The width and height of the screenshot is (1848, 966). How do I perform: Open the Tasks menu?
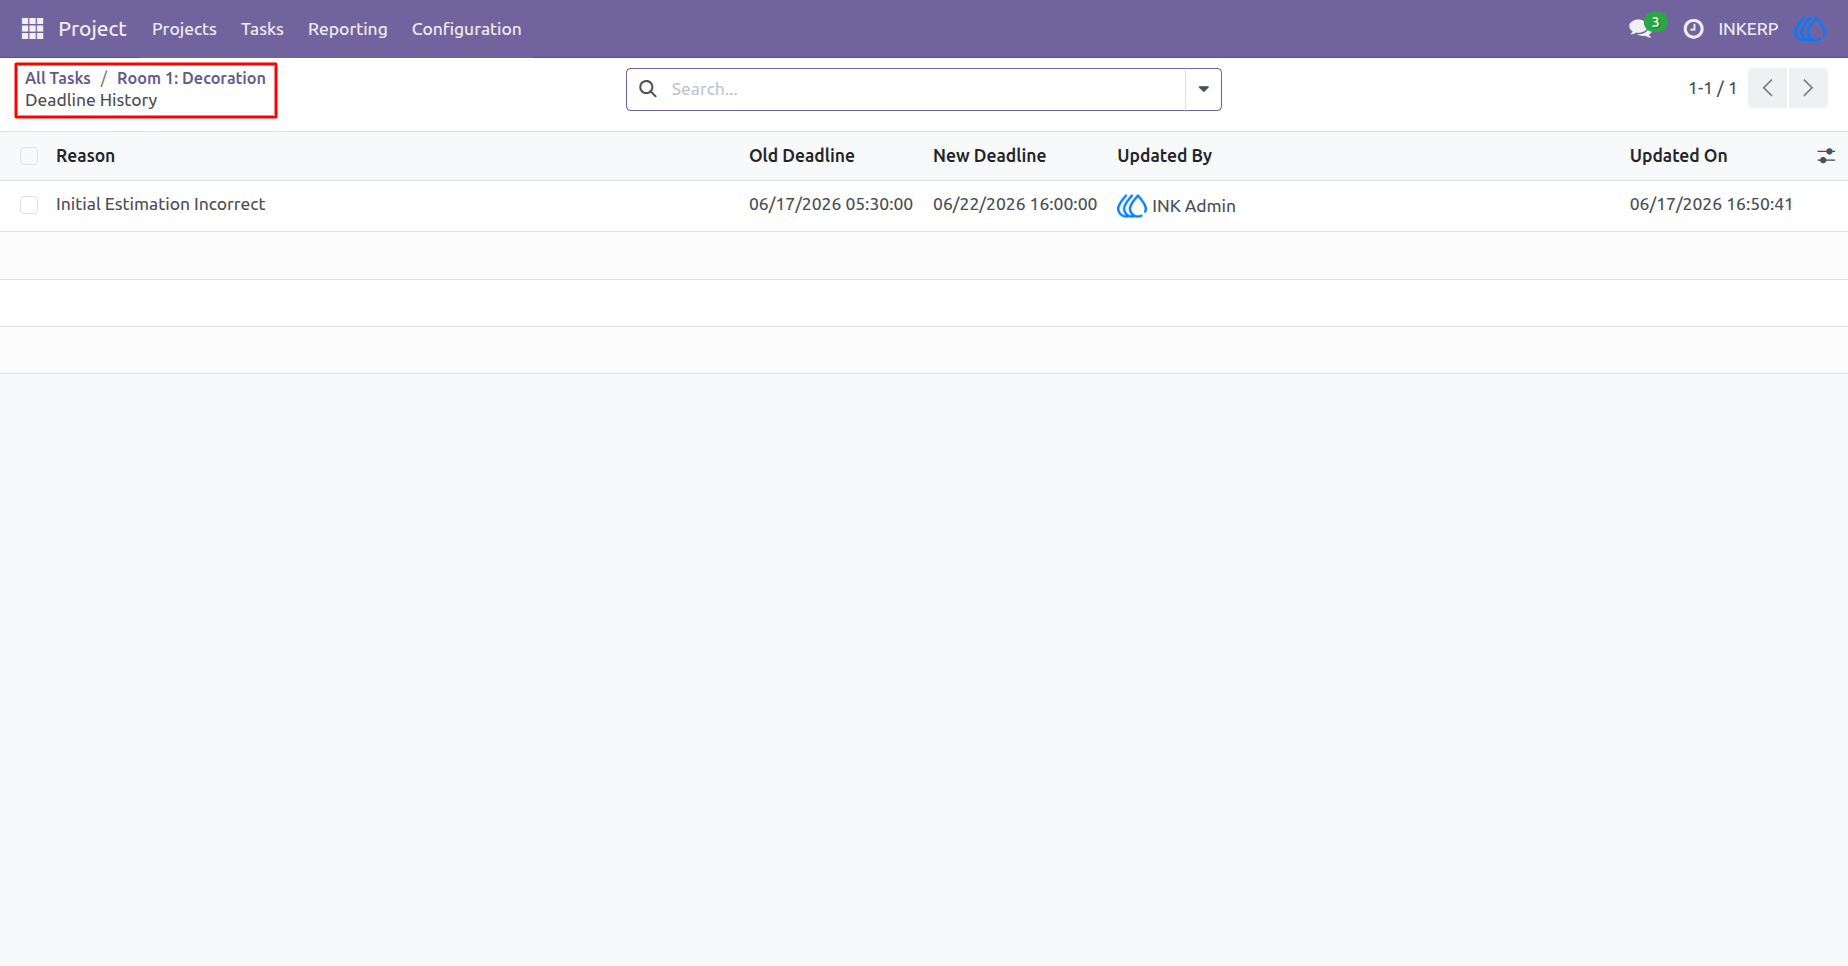[262, 29]
